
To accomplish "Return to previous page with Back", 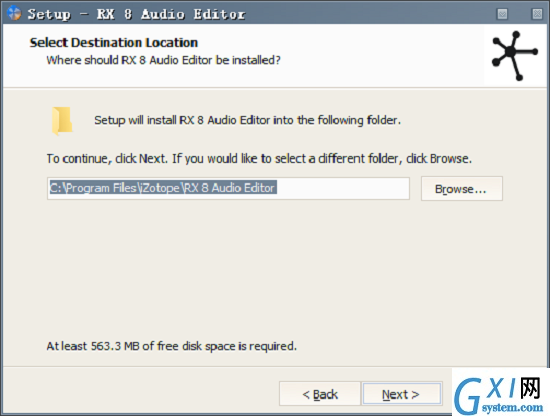I will tap(320, 394).
